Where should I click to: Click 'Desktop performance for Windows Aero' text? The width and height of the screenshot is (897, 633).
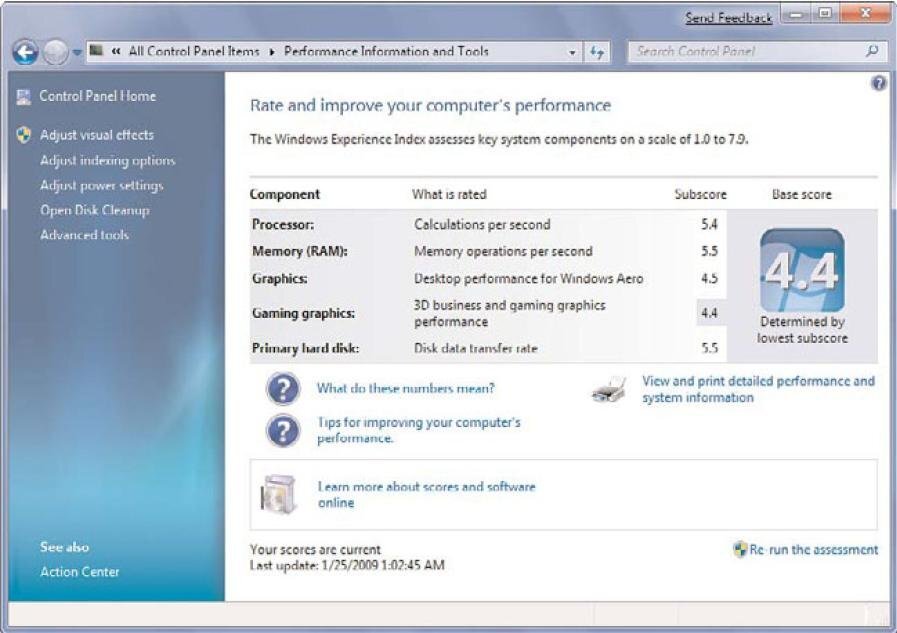pyautogui.click(x=529, y=279)
